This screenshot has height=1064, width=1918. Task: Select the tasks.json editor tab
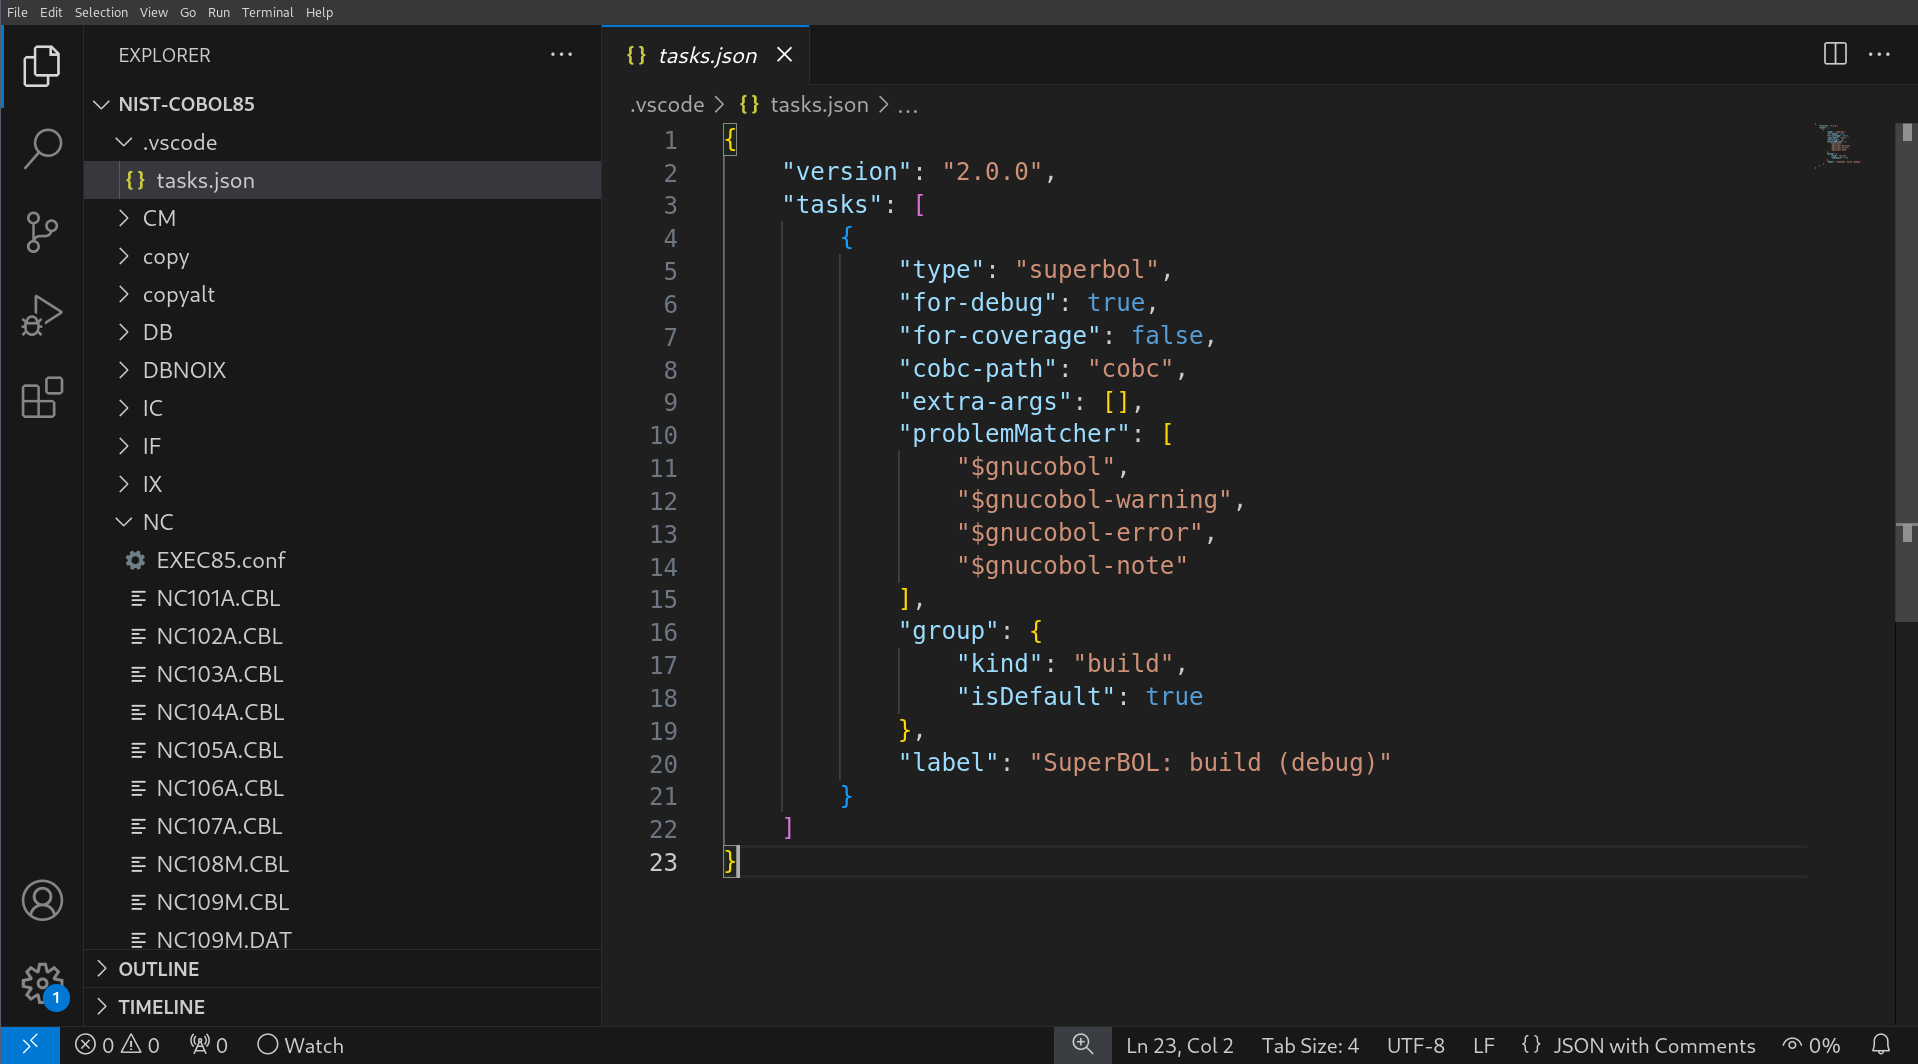[x=705, y=55]
